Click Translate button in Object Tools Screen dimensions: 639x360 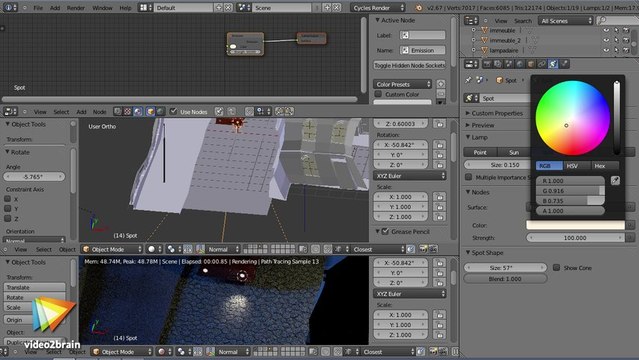click(34, 287)
